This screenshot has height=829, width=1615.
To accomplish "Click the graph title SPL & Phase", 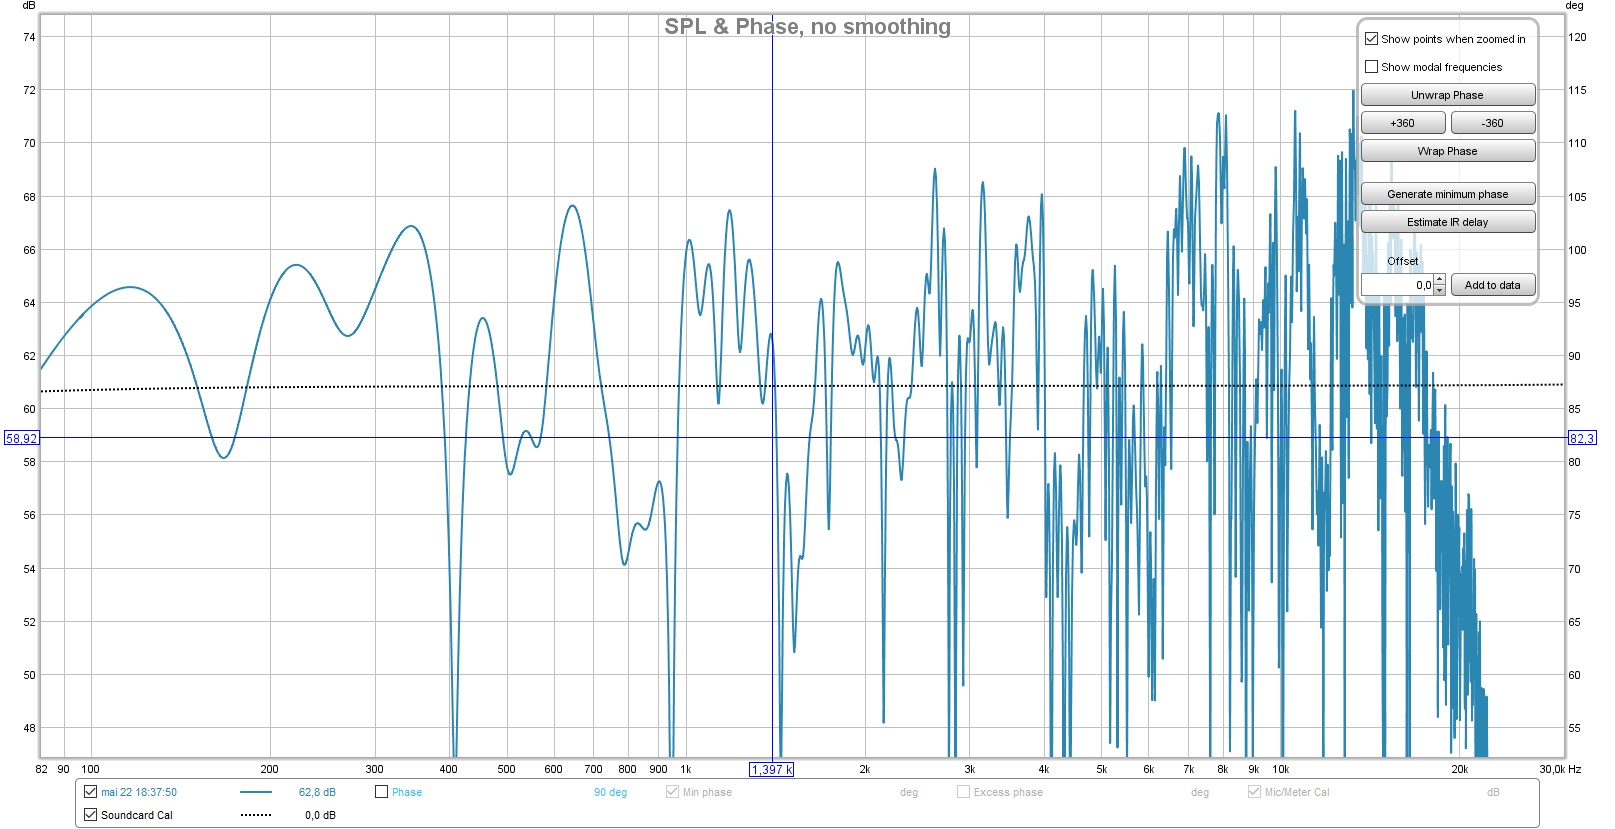I will pyautogui.click(x=807, y=27).
